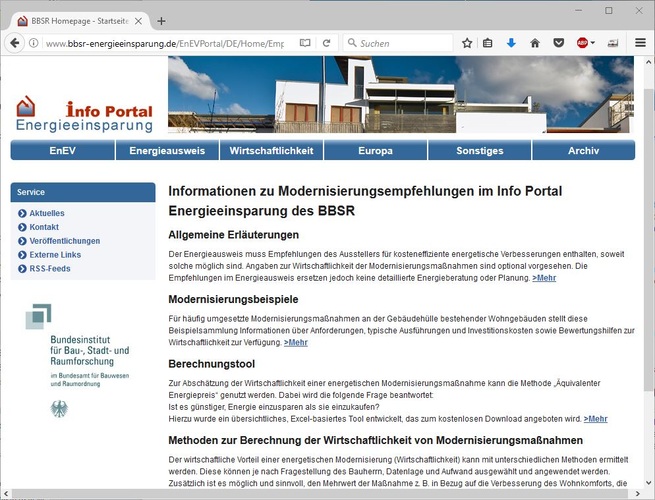The width and height of the screenshot is (655, 500).
Task: Follow the Mehr link under Berechnungstool
Action: 595,419
